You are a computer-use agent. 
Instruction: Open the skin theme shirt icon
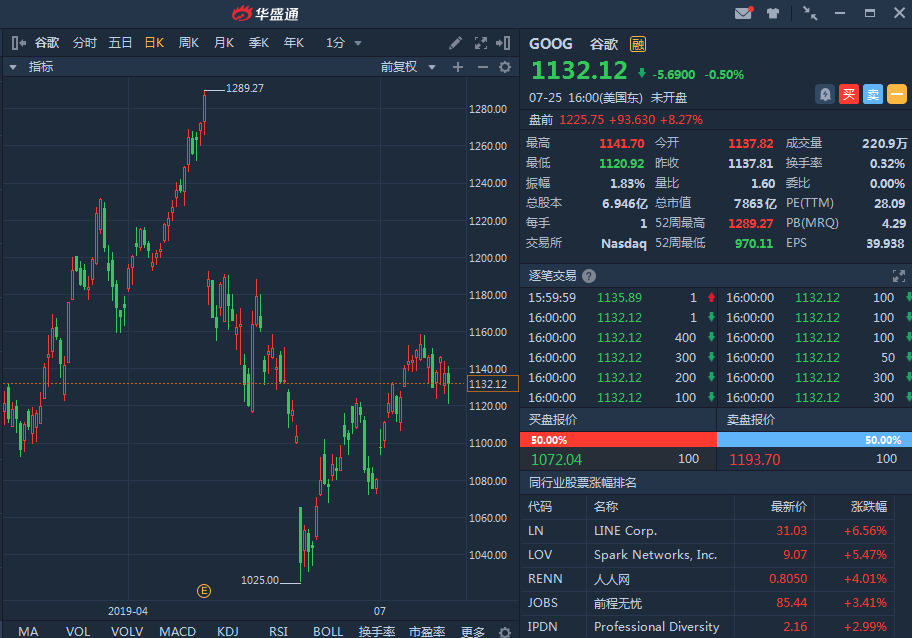pyautogui.click(x=773, y=13)
